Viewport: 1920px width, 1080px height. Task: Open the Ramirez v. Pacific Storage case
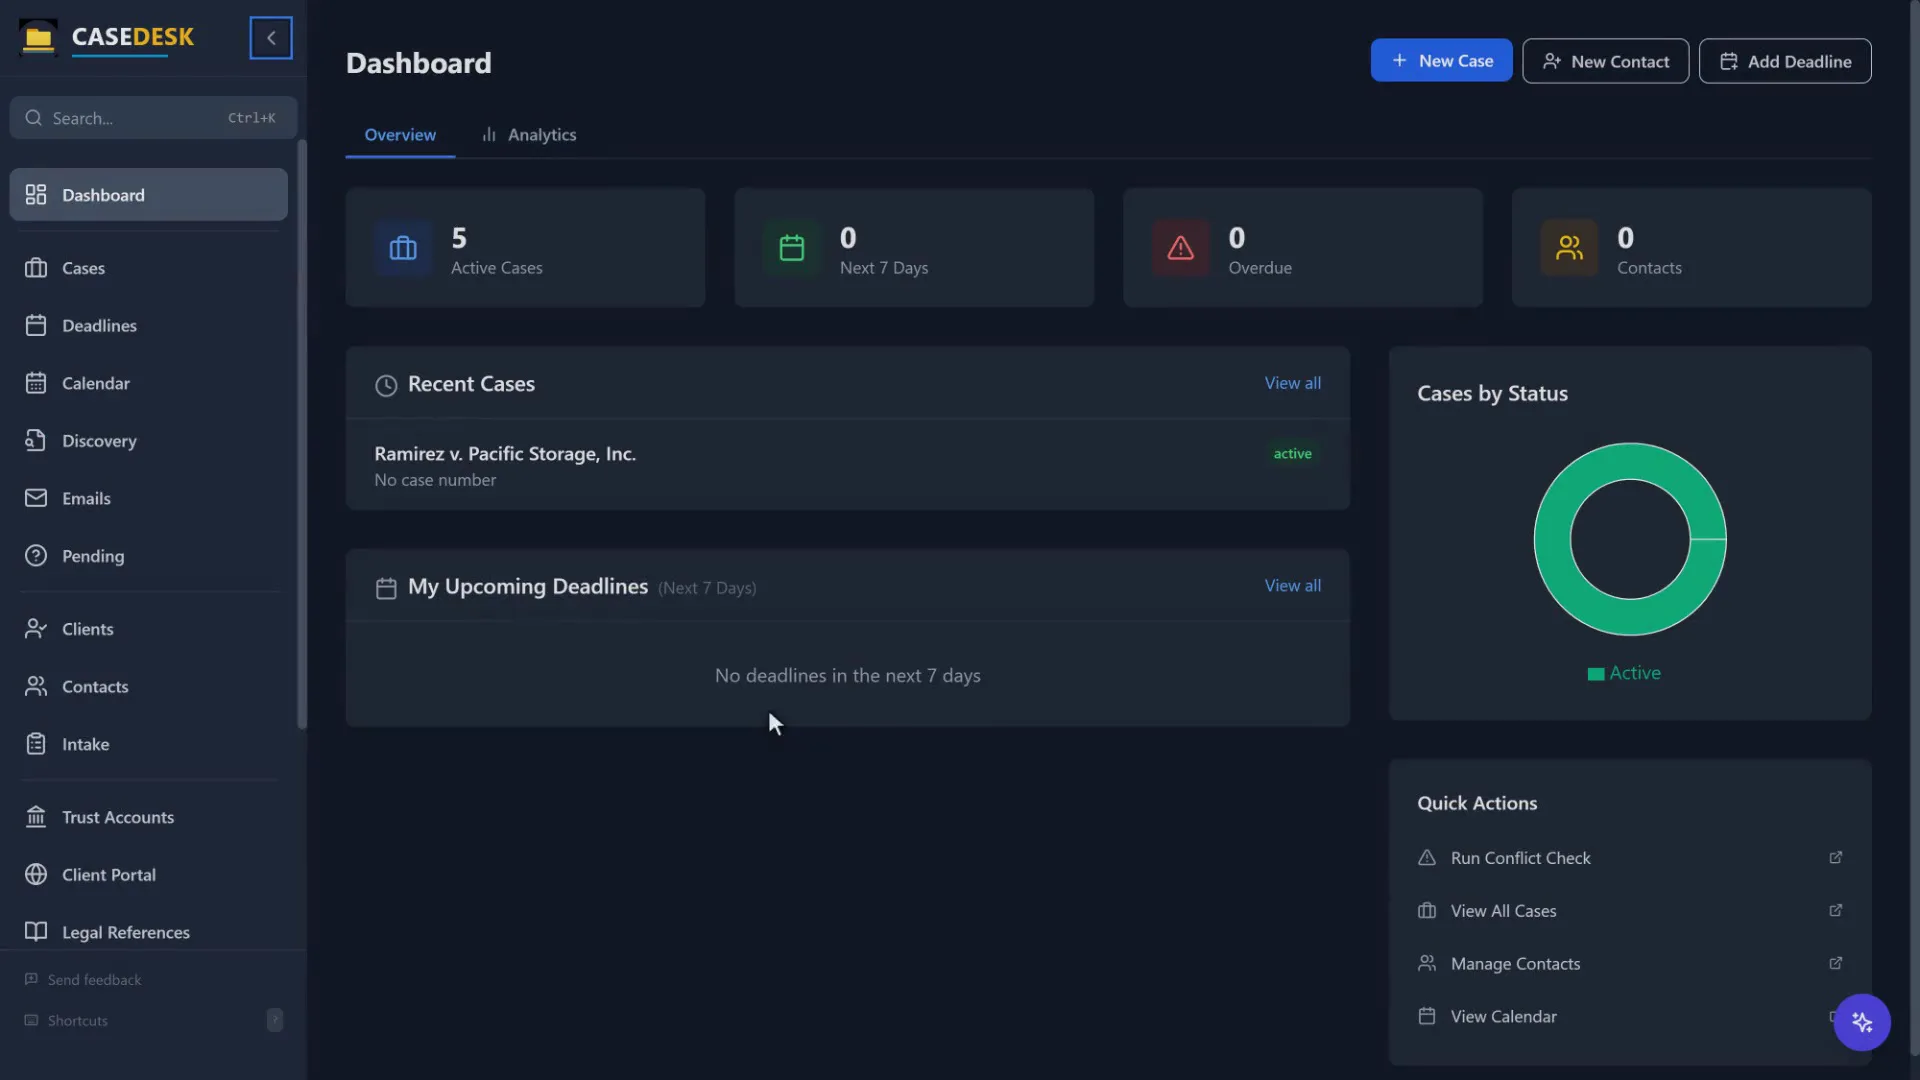click(x=848, y=465)
